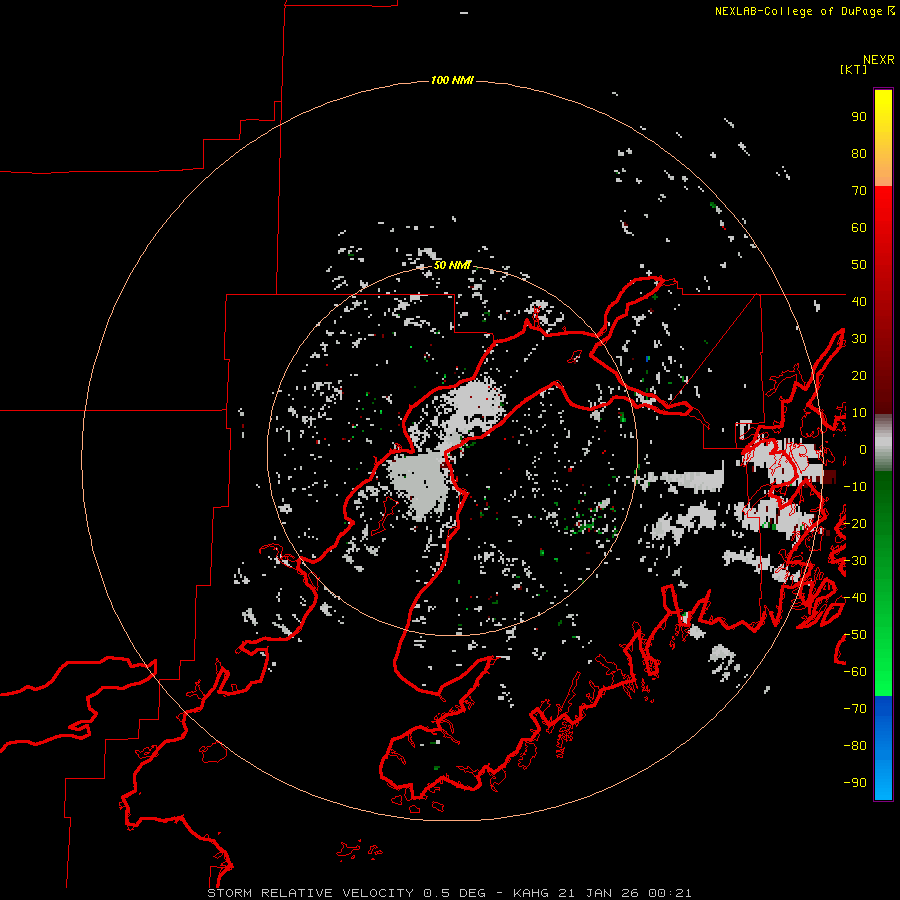The height and width of the screenshot is (900, 900).
Task: Pick the bright green segment near -60 on color bar
Action: coord(883,672)
